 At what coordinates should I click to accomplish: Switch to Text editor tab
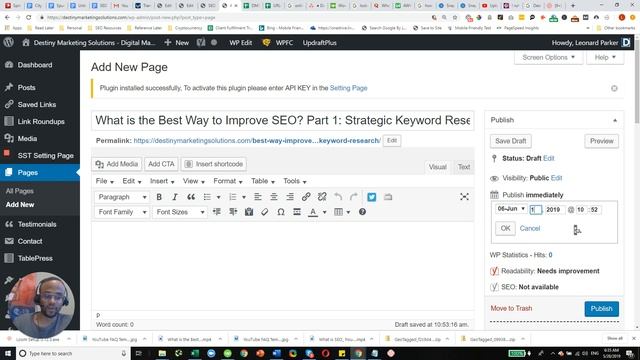click(464, 167)
